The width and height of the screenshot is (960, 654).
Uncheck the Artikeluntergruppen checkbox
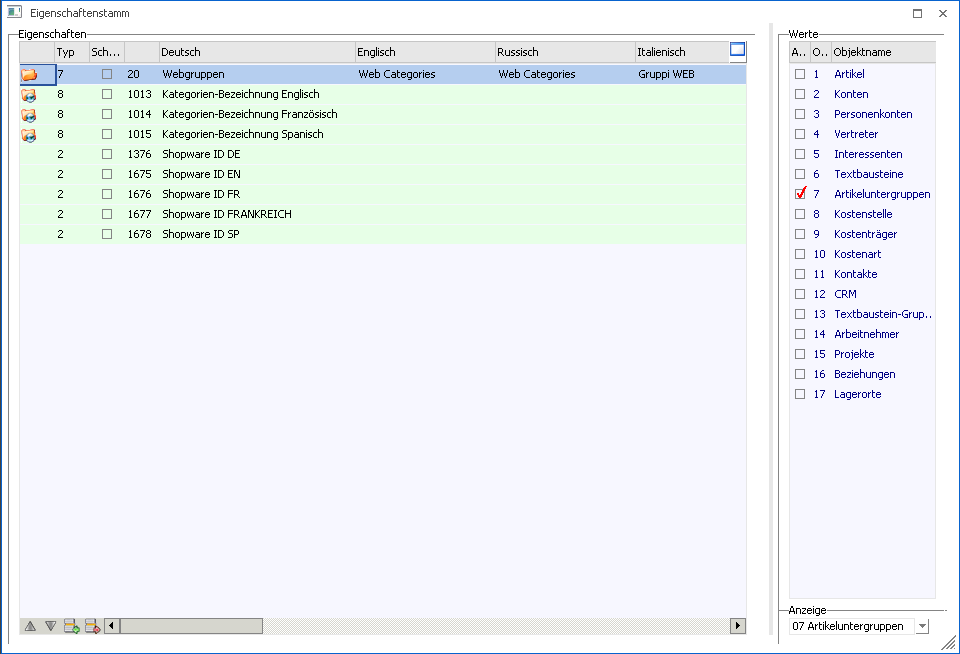point(800,194)
